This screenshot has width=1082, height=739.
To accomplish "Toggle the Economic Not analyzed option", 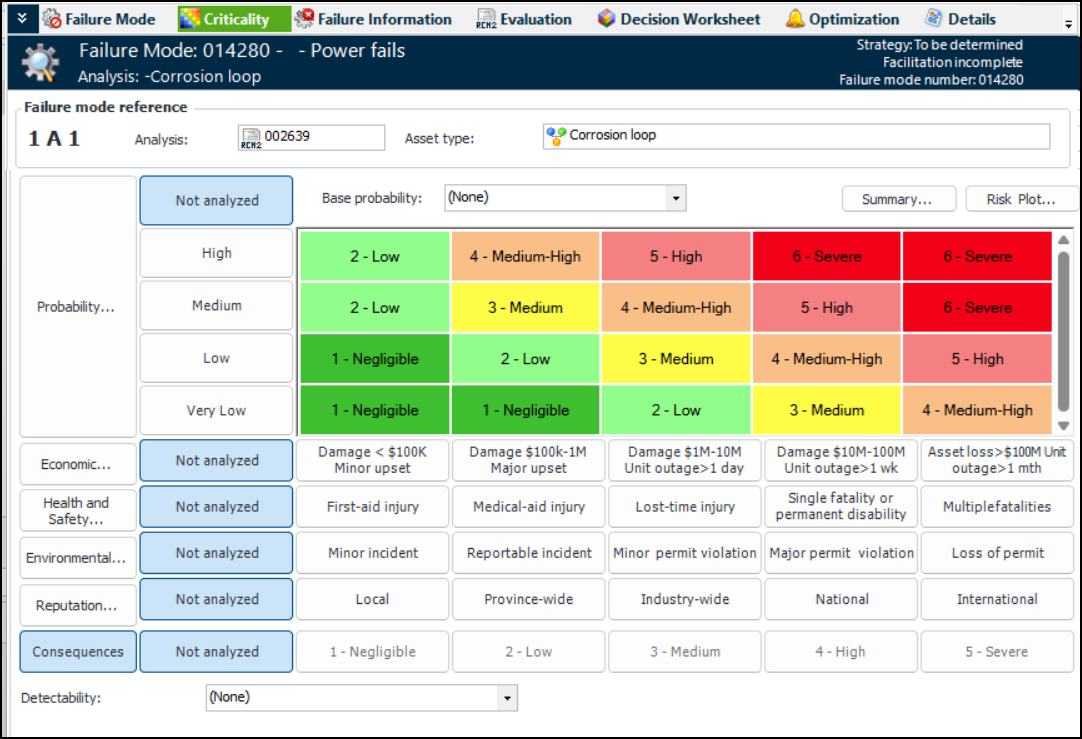I will 216,461.
